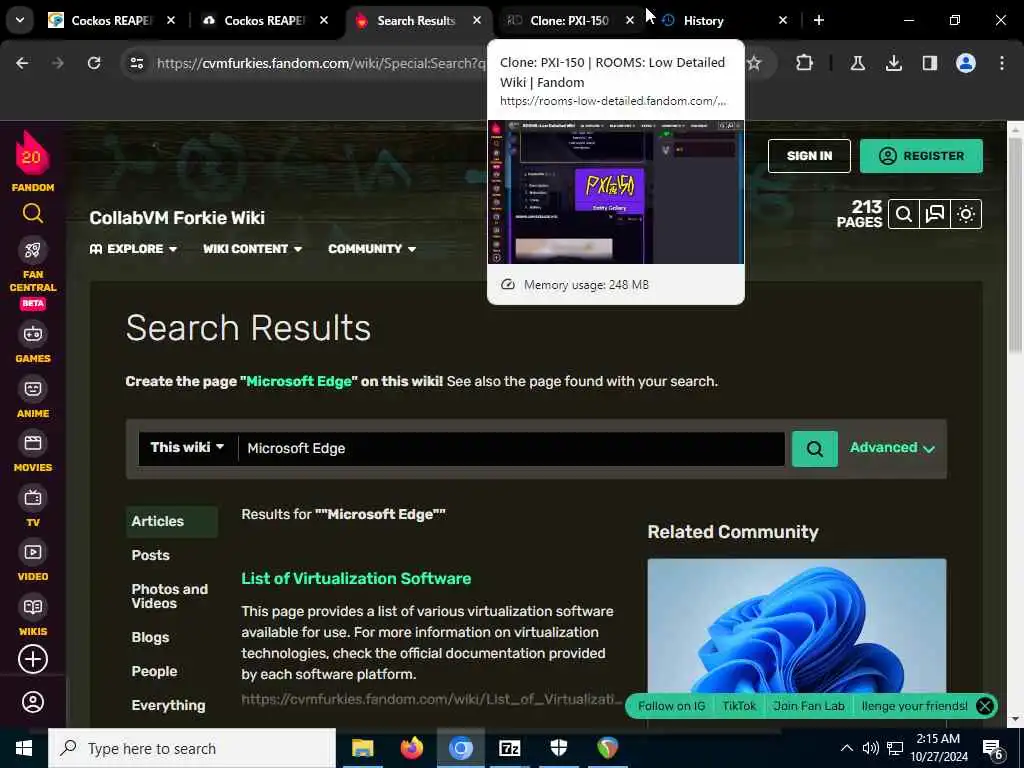This screenshot has height=768, width=1024.
Task: Dismiss the green social banner
Action: [985, 706]
